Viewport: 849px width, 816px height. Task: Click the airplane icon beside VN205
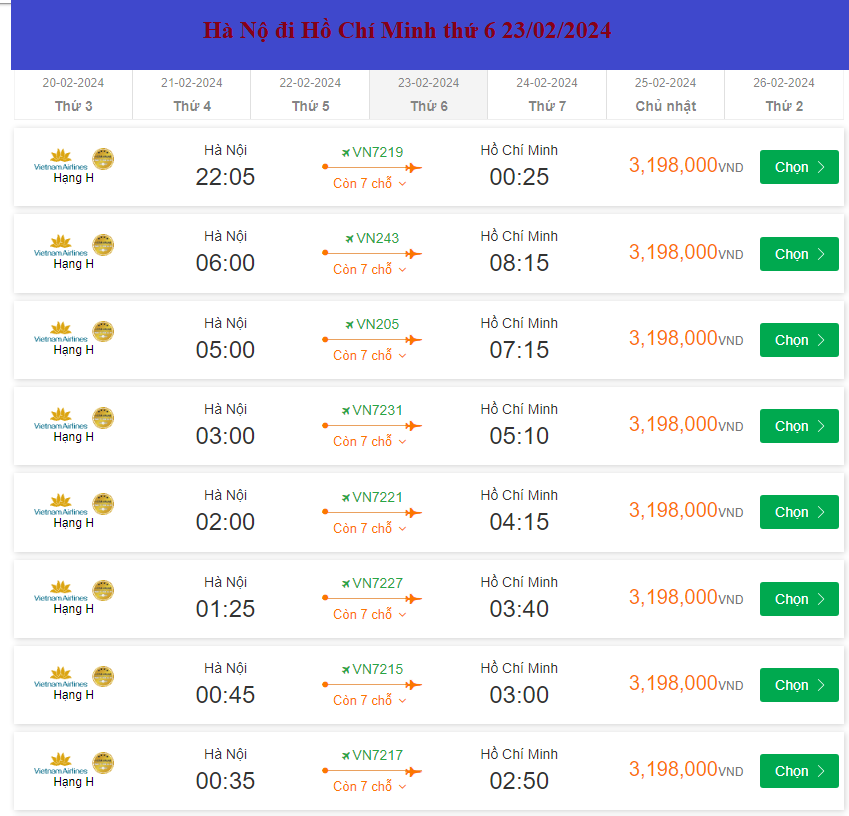pyautogui.click(x=349, y=325)
